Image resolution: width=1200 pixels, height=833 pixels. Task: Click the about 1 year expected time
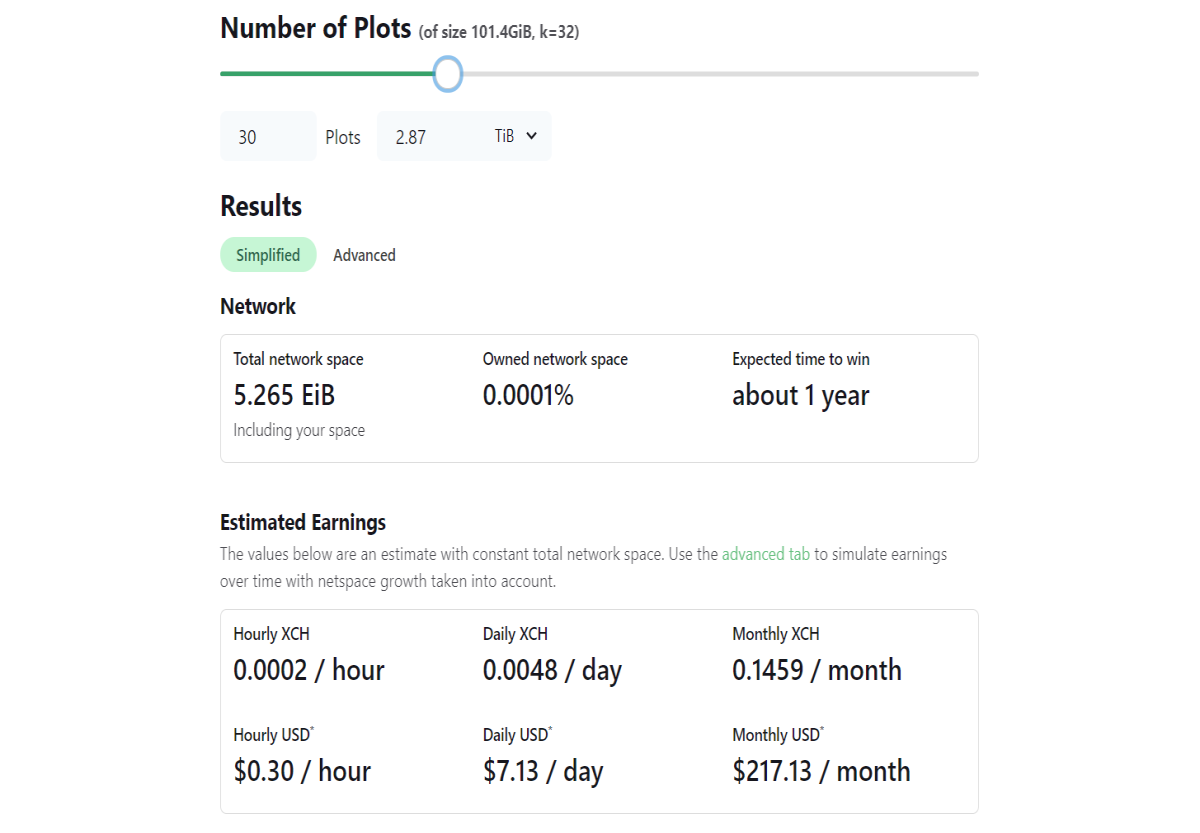pyautogui.click(x=801, y=396)
